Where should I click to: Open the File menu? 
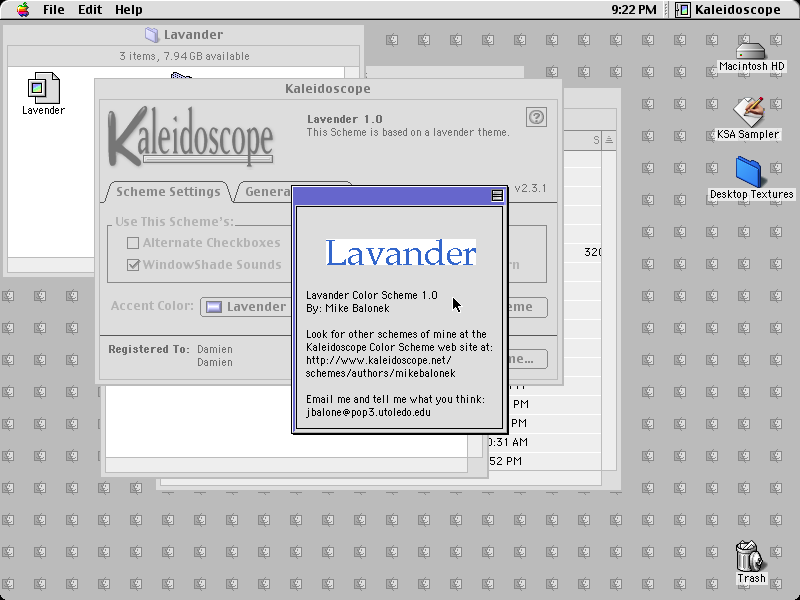[x=54, y=10]
